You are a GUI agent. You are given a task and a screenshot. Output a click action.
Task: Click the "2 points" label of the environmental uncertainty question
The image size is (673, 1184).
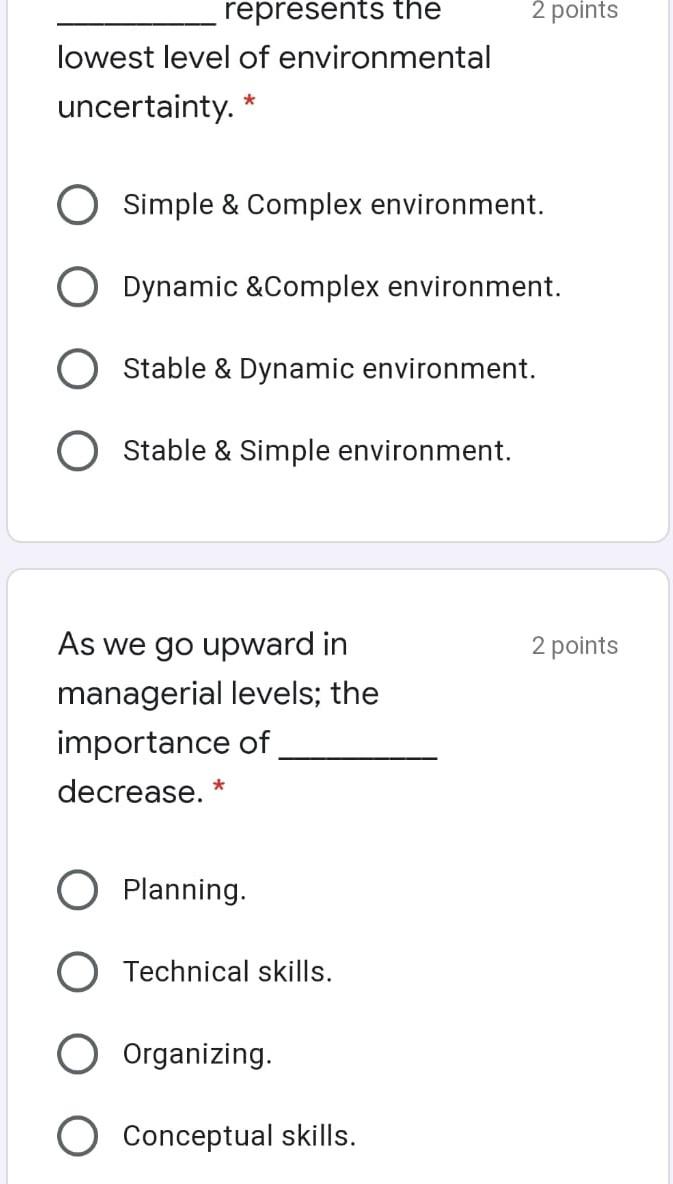574,11
